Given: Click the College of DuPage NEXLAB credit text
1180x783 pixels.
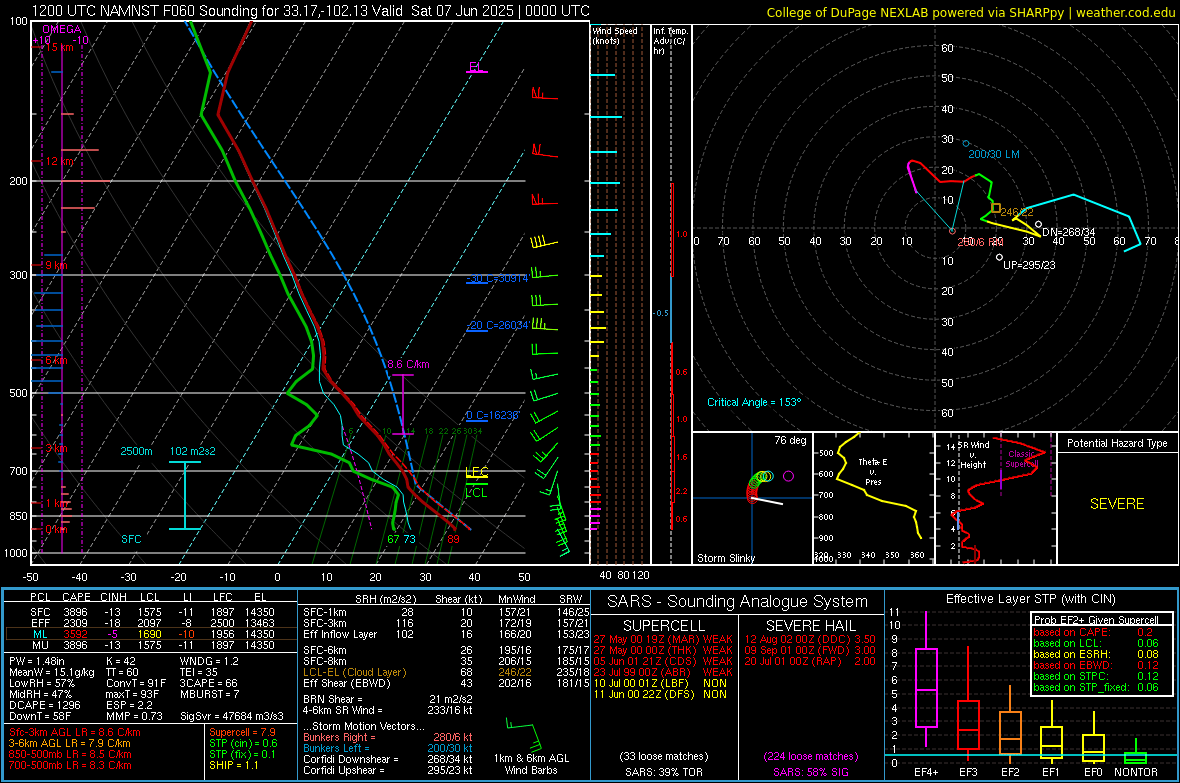Looking at the screenshot, I should [971, 12].
